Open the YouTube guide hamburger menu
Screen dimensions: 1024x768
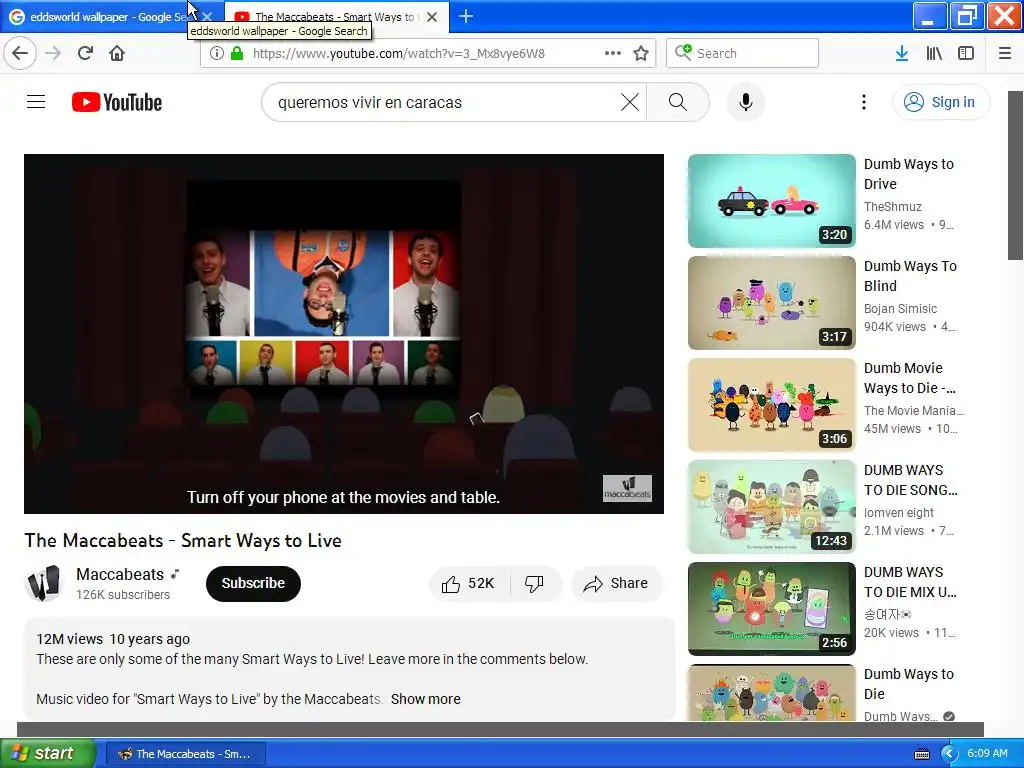tap(36, 102)
